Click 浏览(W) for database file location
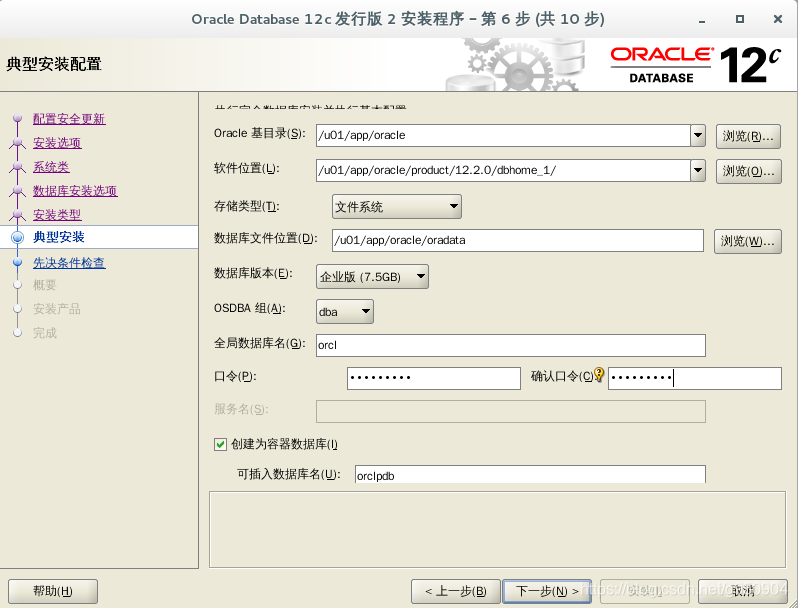 tap(748, 241)
